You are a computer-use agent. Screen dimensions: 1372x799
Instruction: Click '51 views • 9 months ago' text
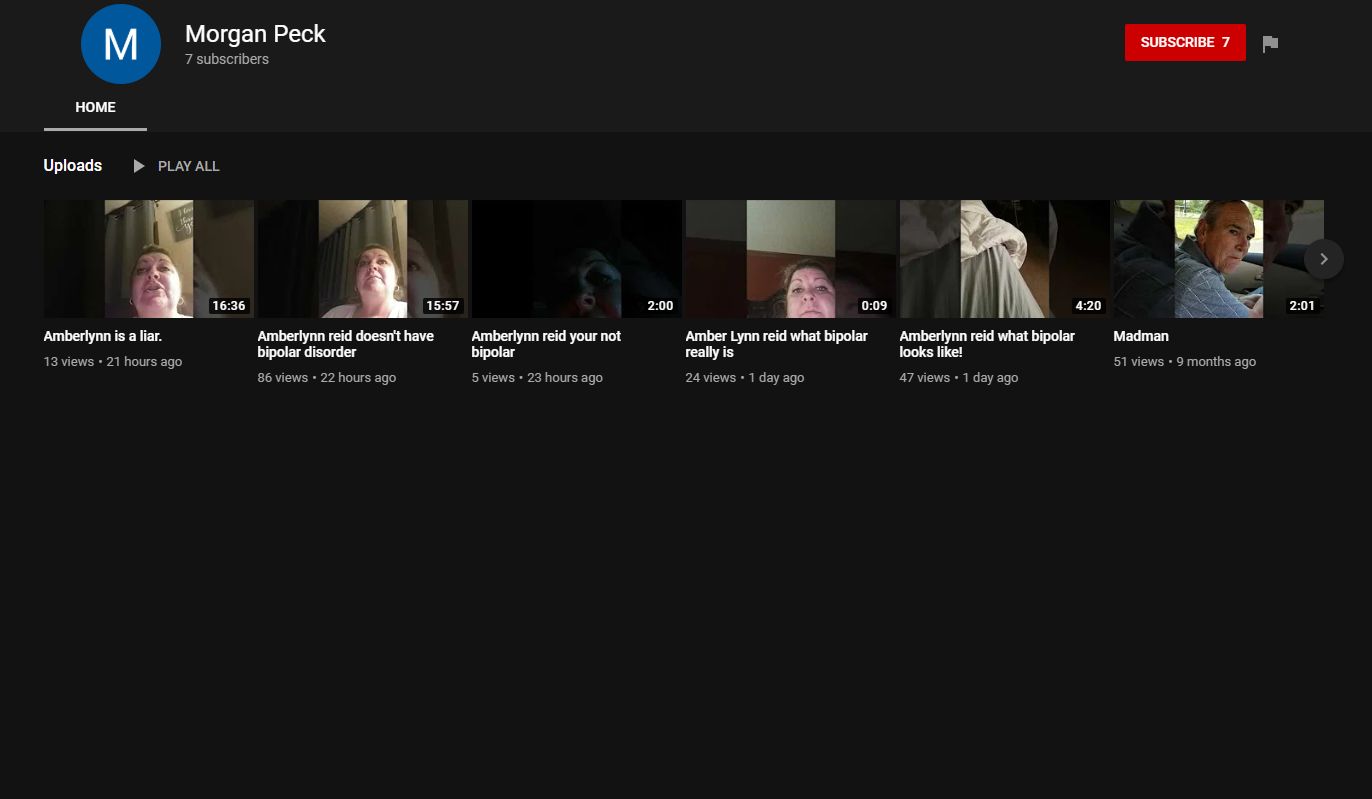click(1185, 362)
